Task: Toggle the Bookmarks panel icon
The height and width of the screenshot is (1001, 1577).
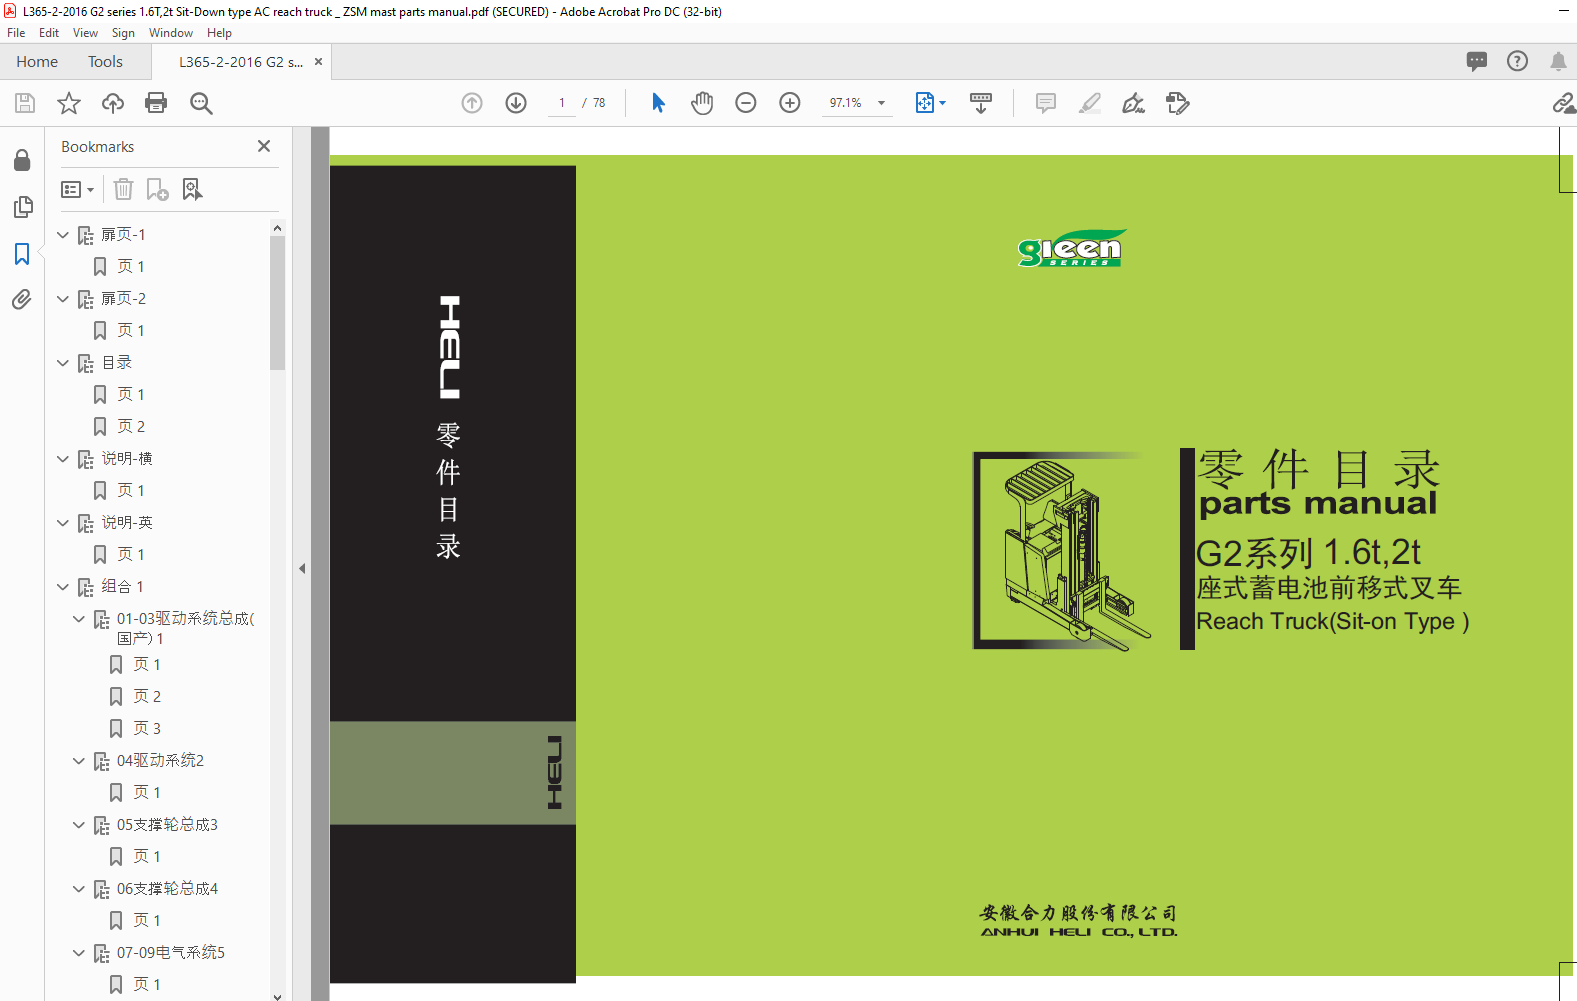Action: (22, 254)
